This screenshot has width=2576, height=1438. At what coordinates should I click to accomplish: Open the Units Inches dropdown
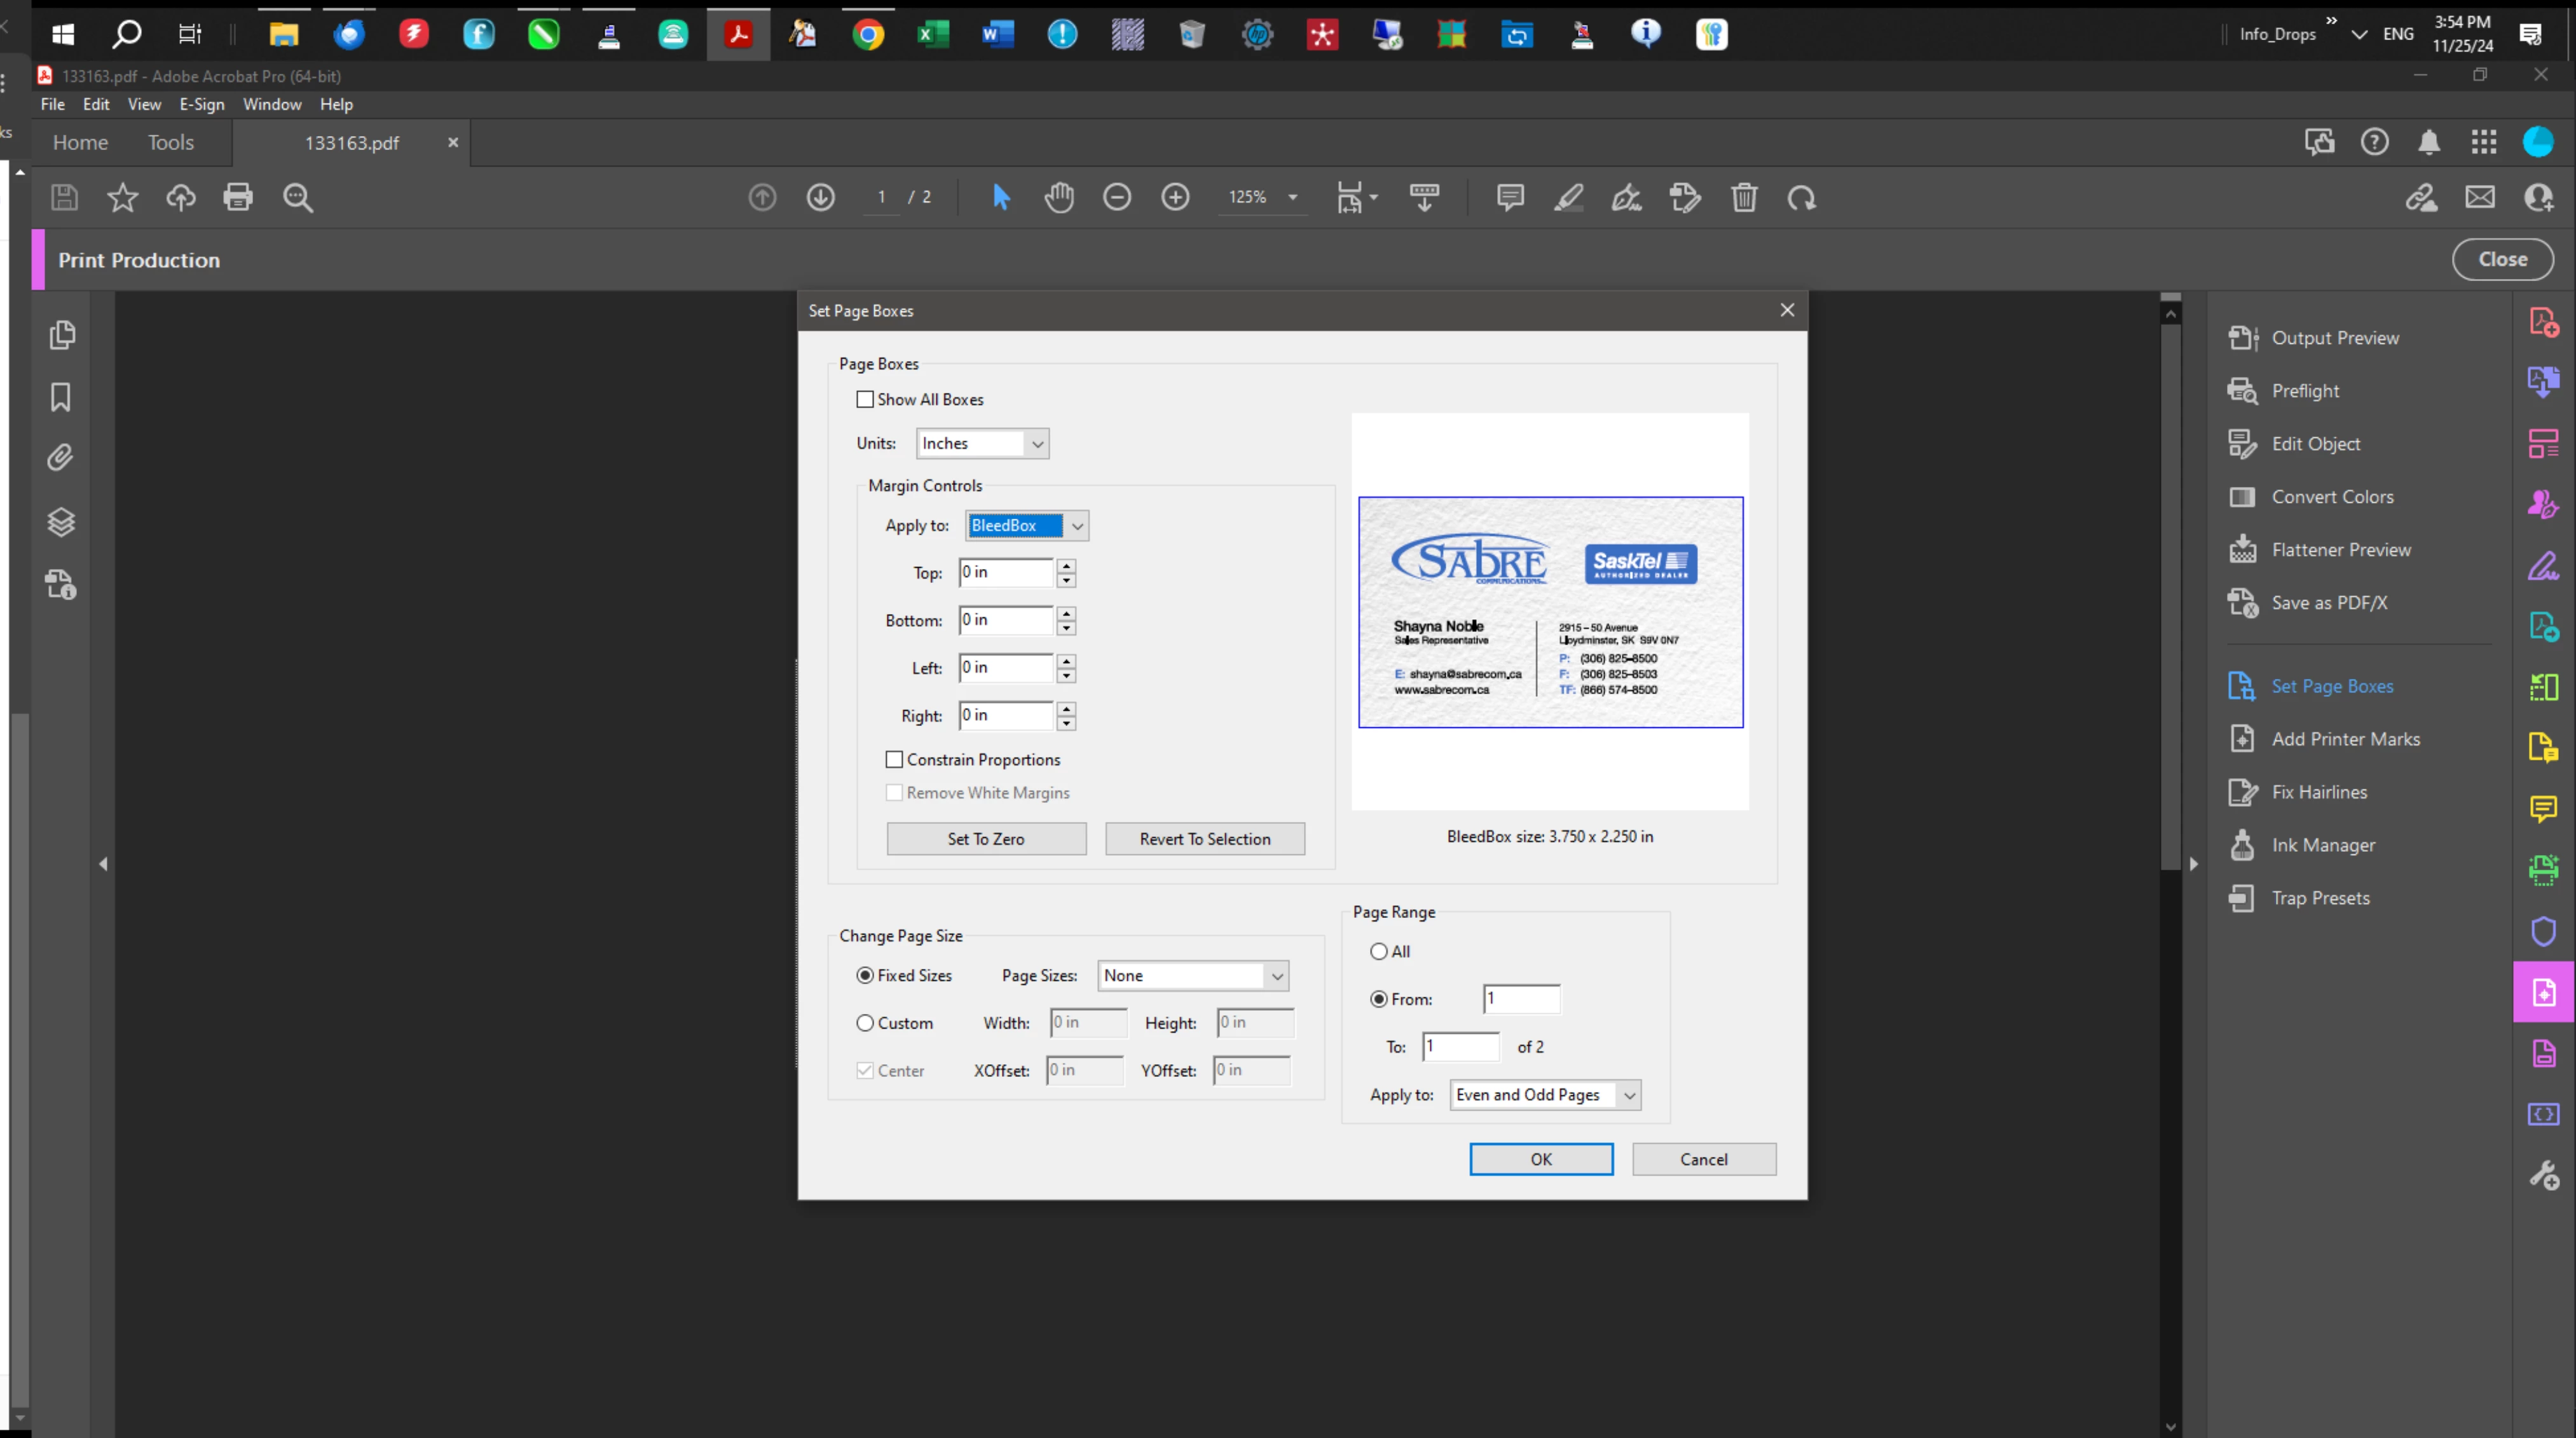(982, 443)
